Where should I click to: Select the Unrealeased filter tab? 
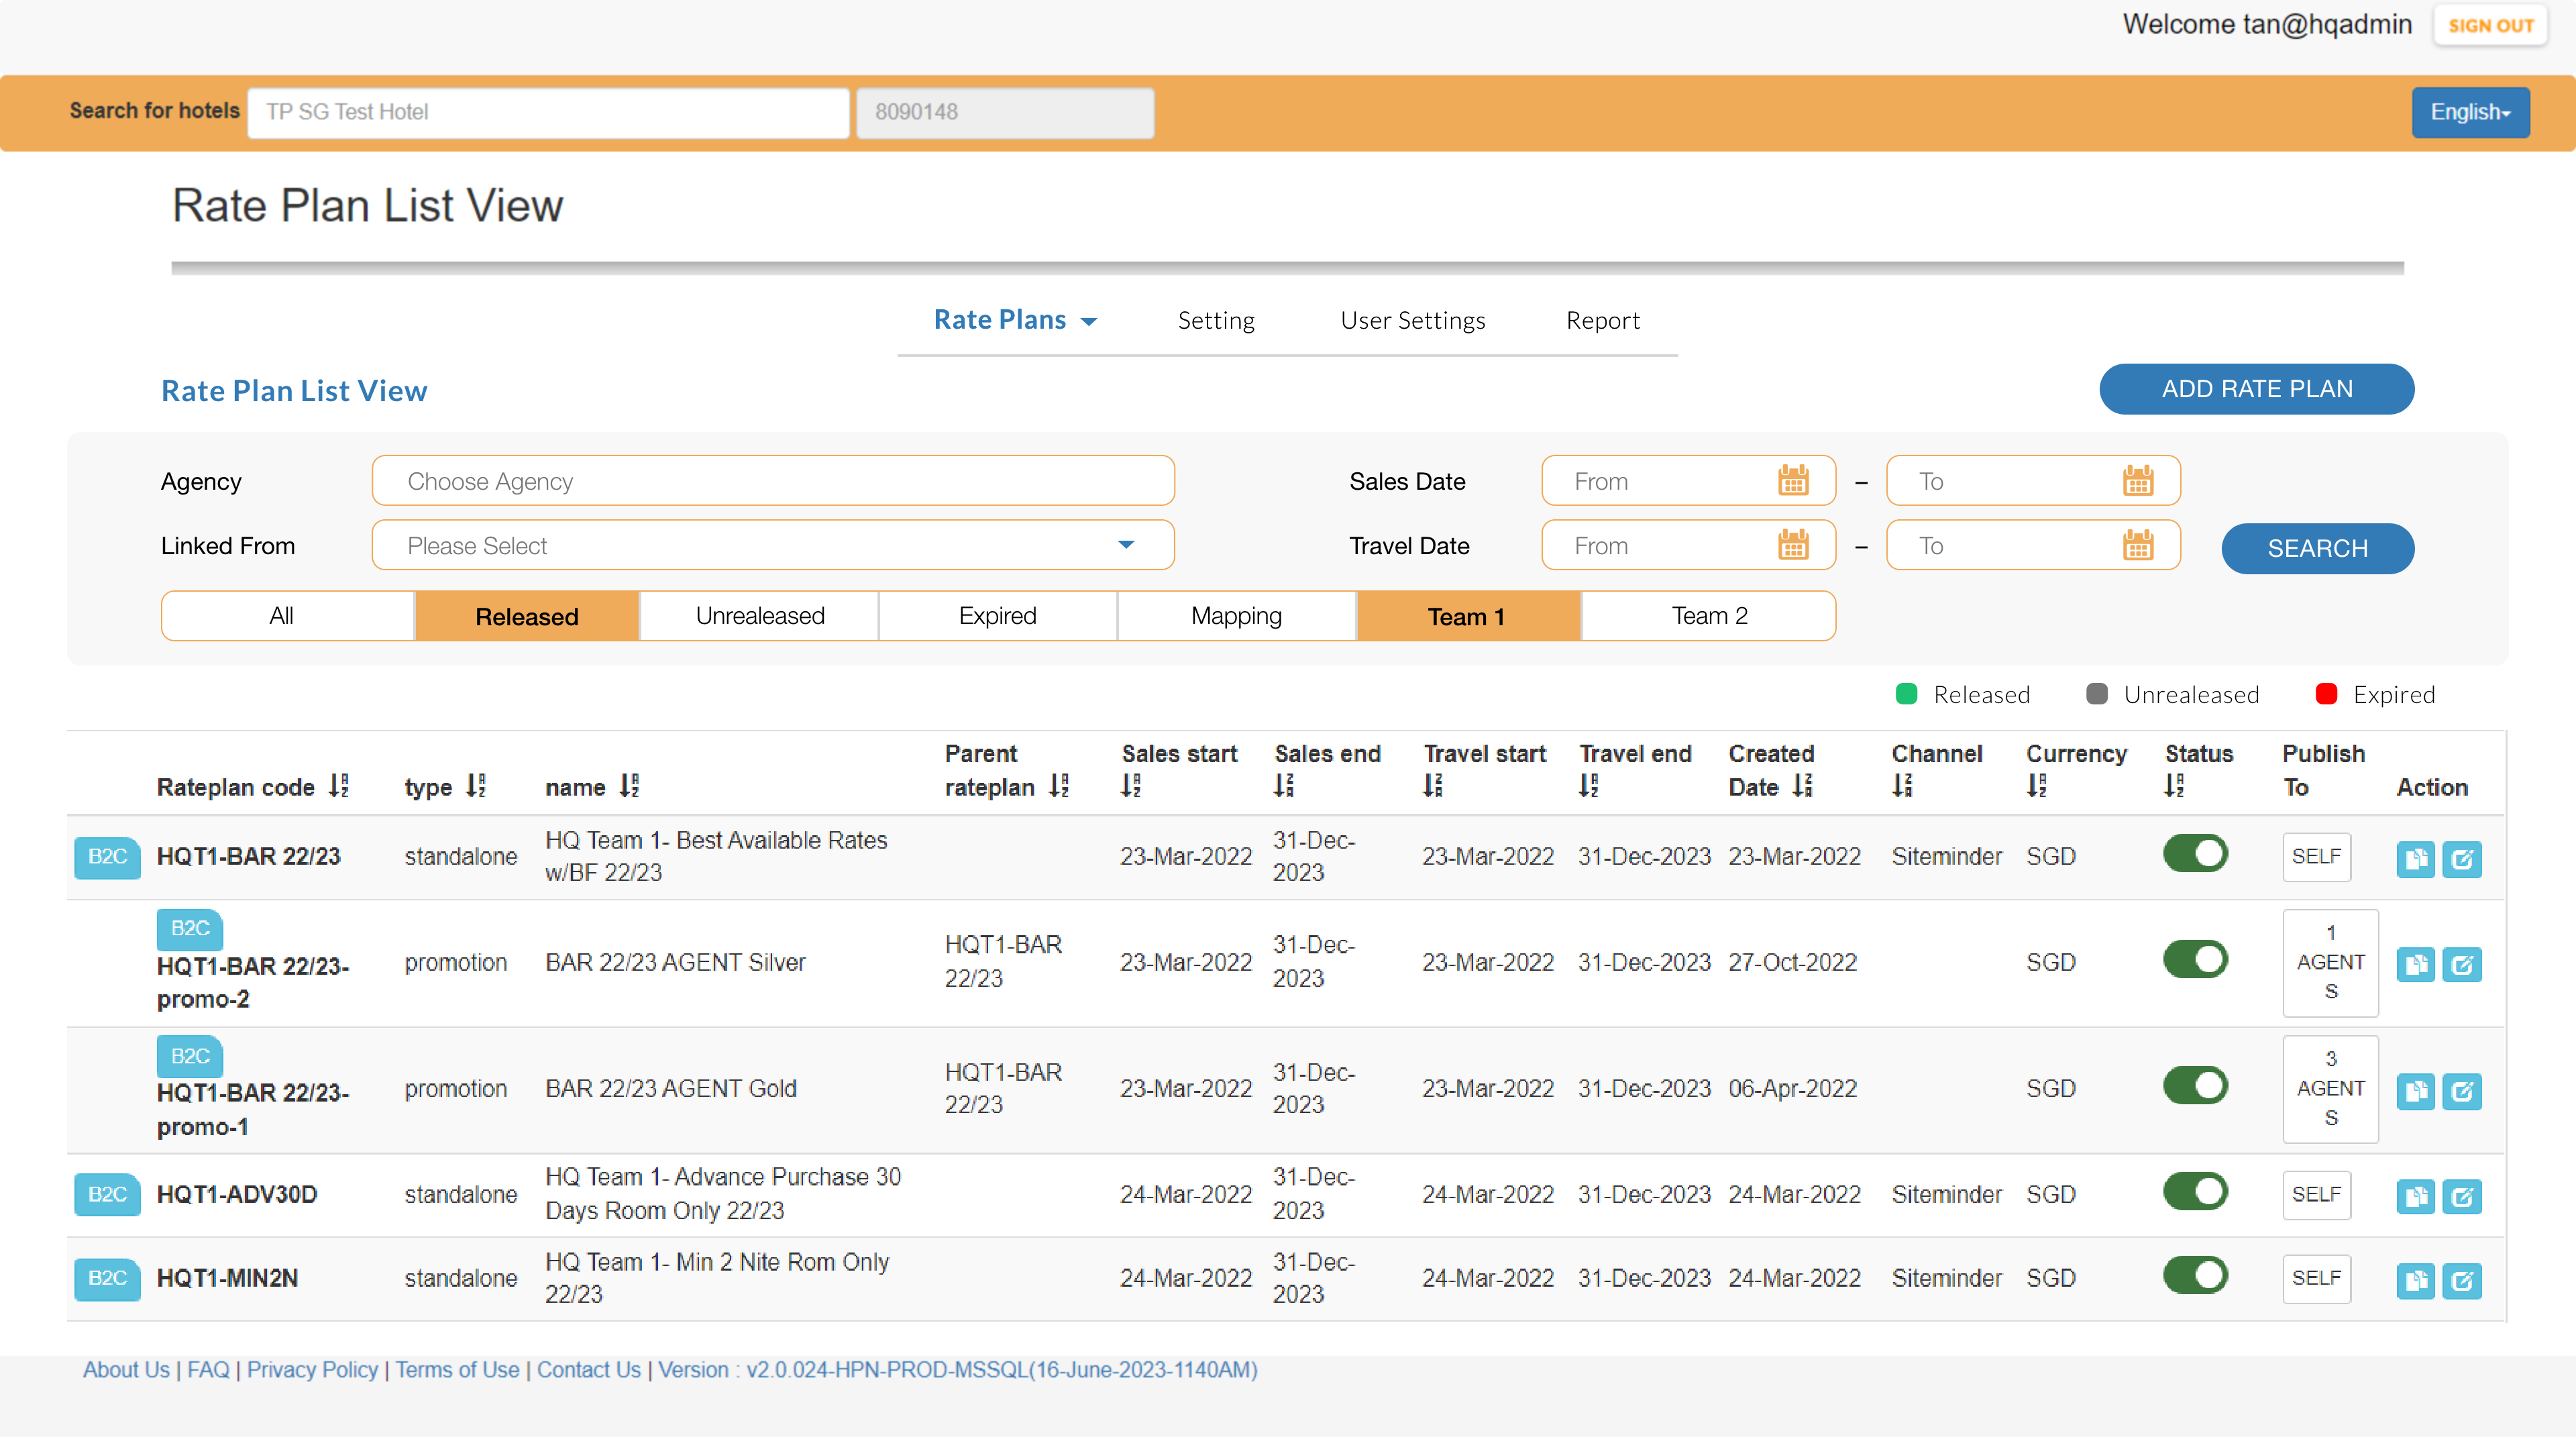point(760,616)
